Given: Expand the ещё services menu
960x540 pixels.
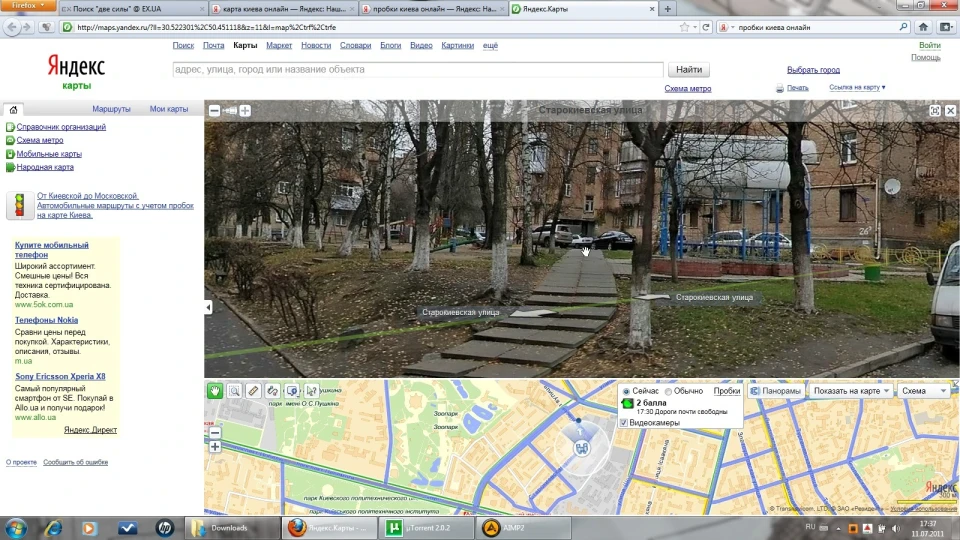Looking at the screenshot, I should point(490,45).
